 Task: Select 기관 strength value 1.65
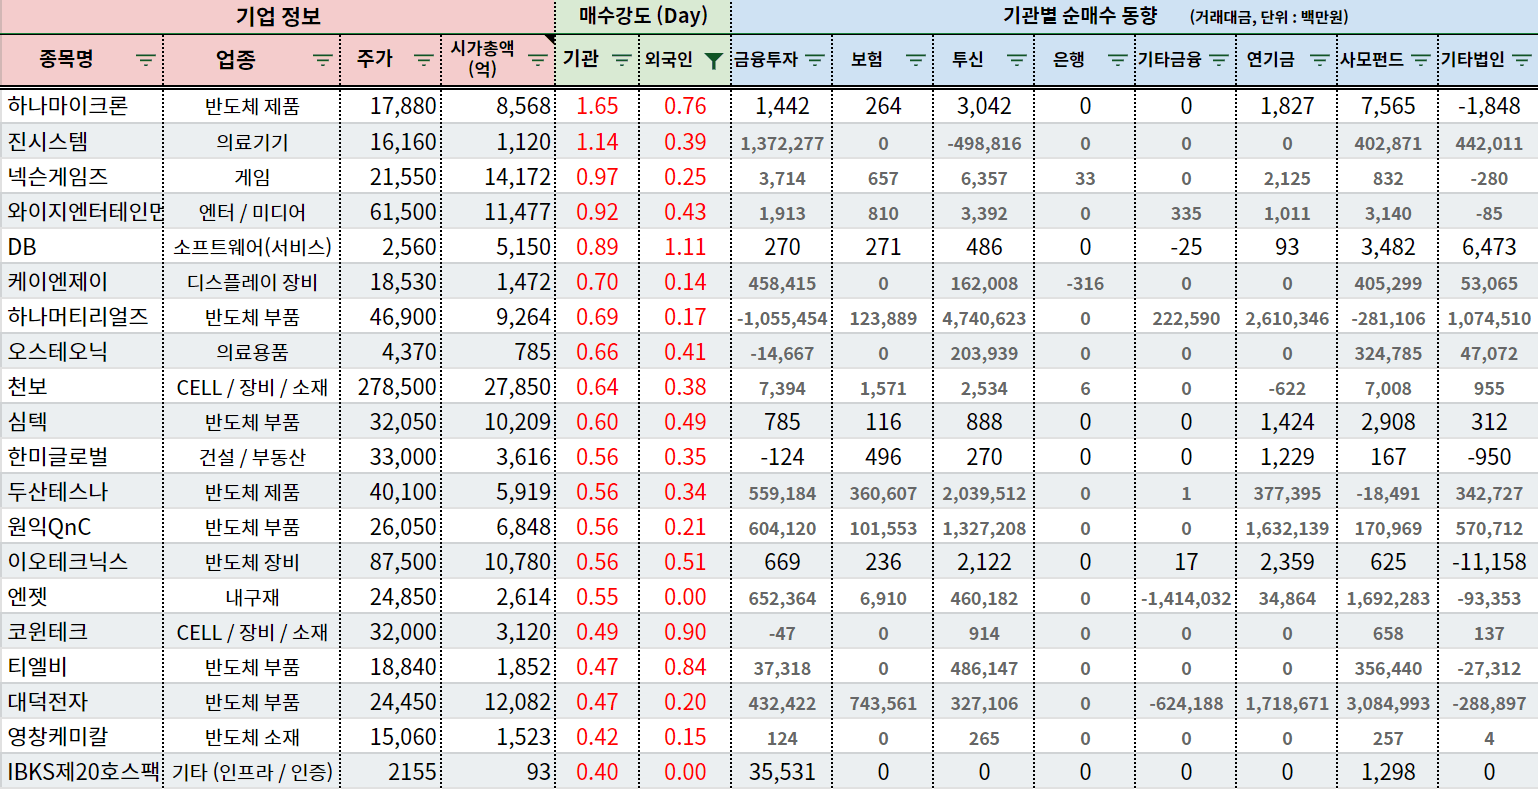click(x=597, y=106)
